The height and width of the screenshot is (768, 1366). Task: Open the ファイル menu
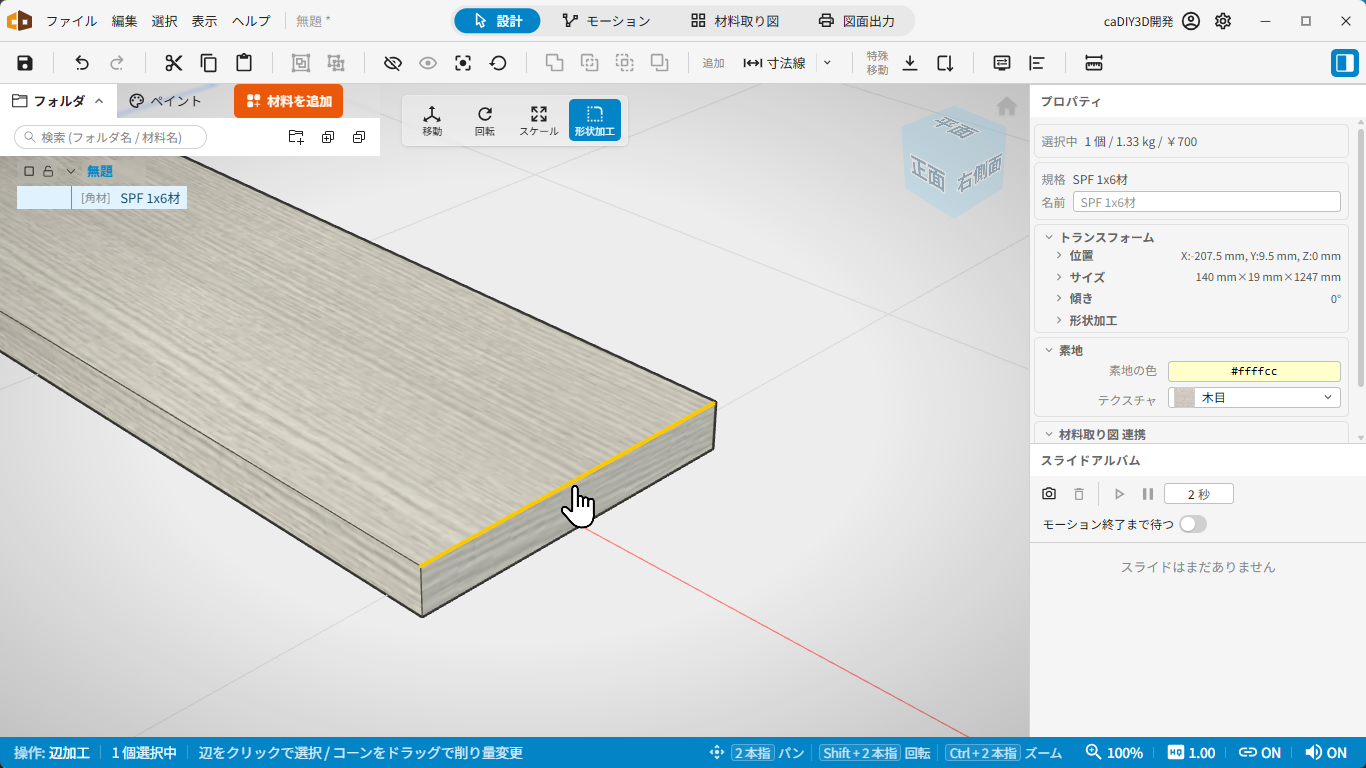71,21
